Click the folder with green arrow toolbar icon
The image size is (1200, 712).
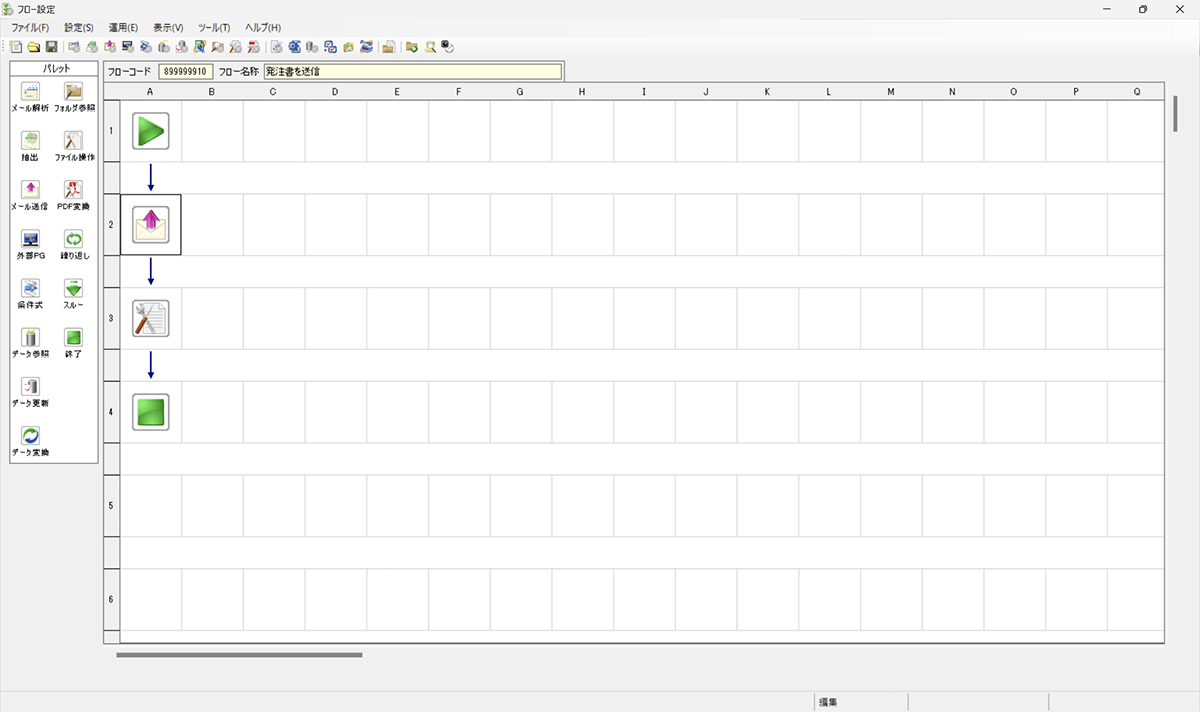[x=412, y=46]
